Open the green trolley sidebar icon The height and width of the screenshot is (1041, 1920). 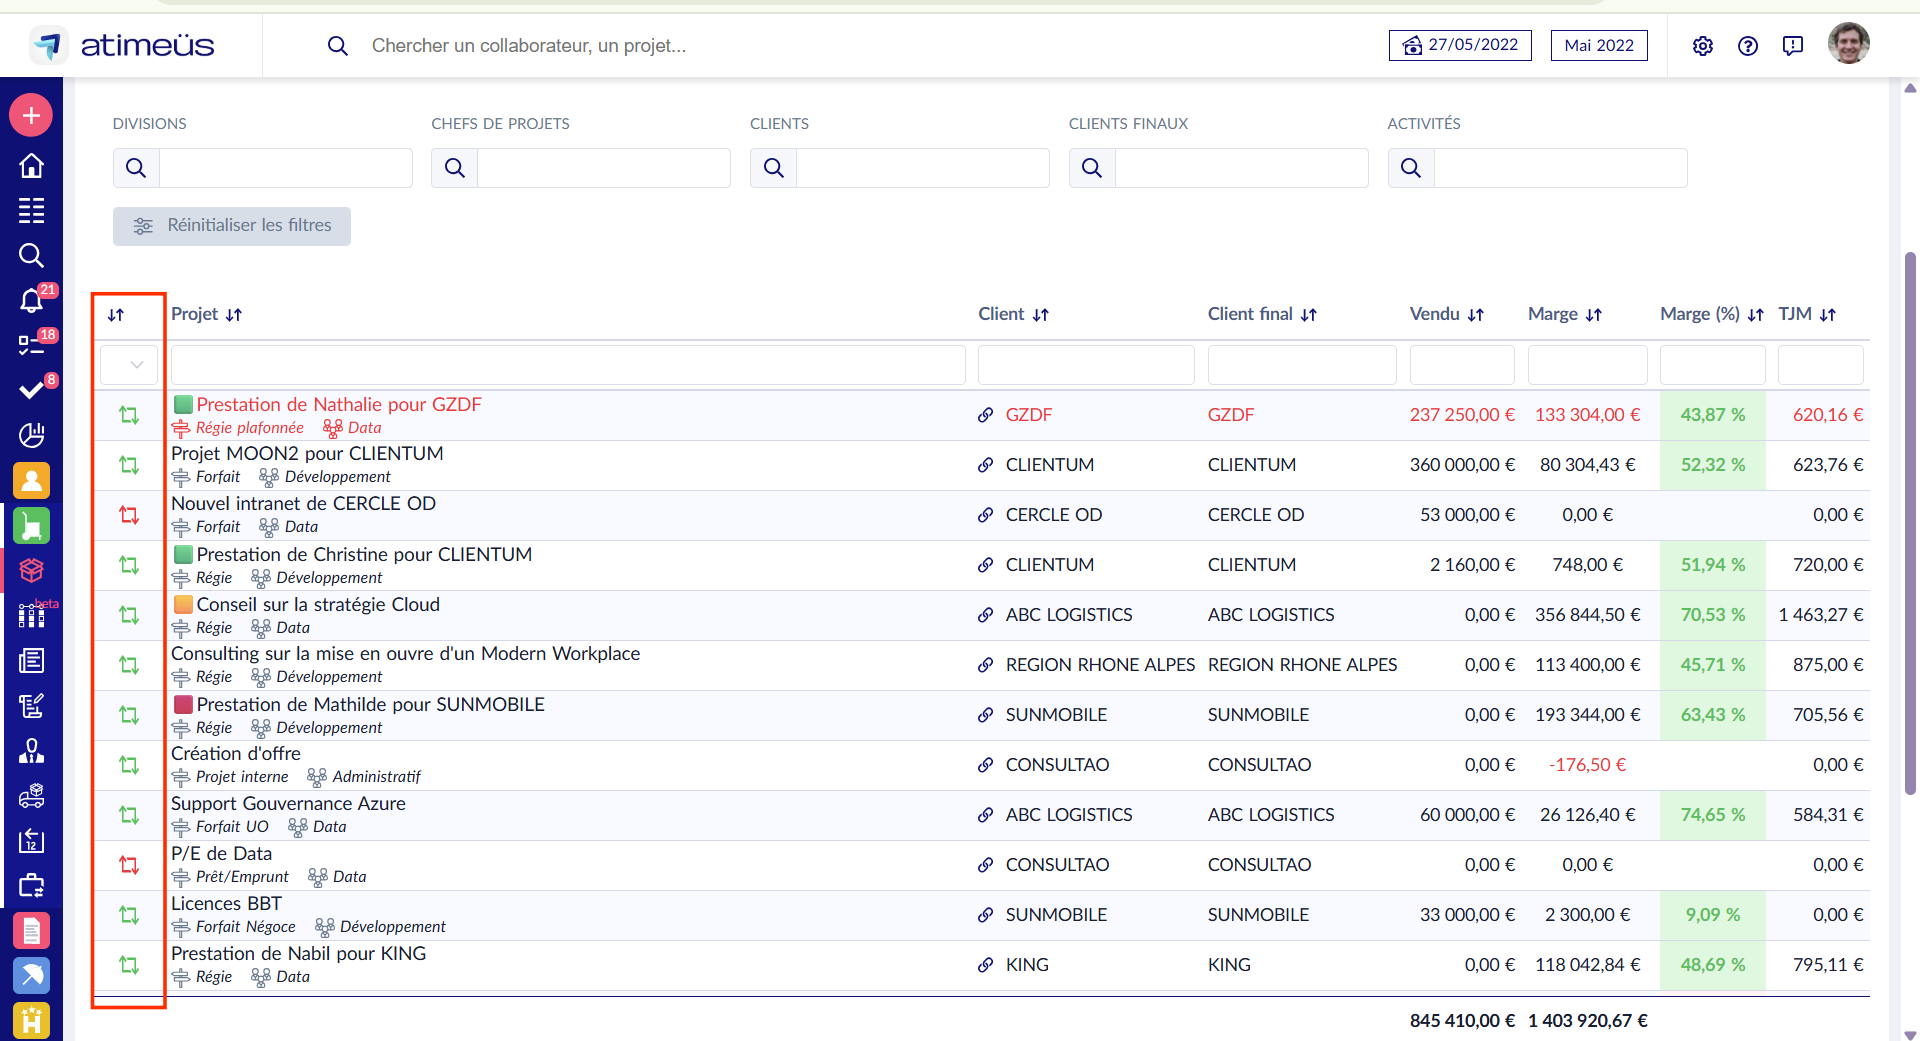31,526
